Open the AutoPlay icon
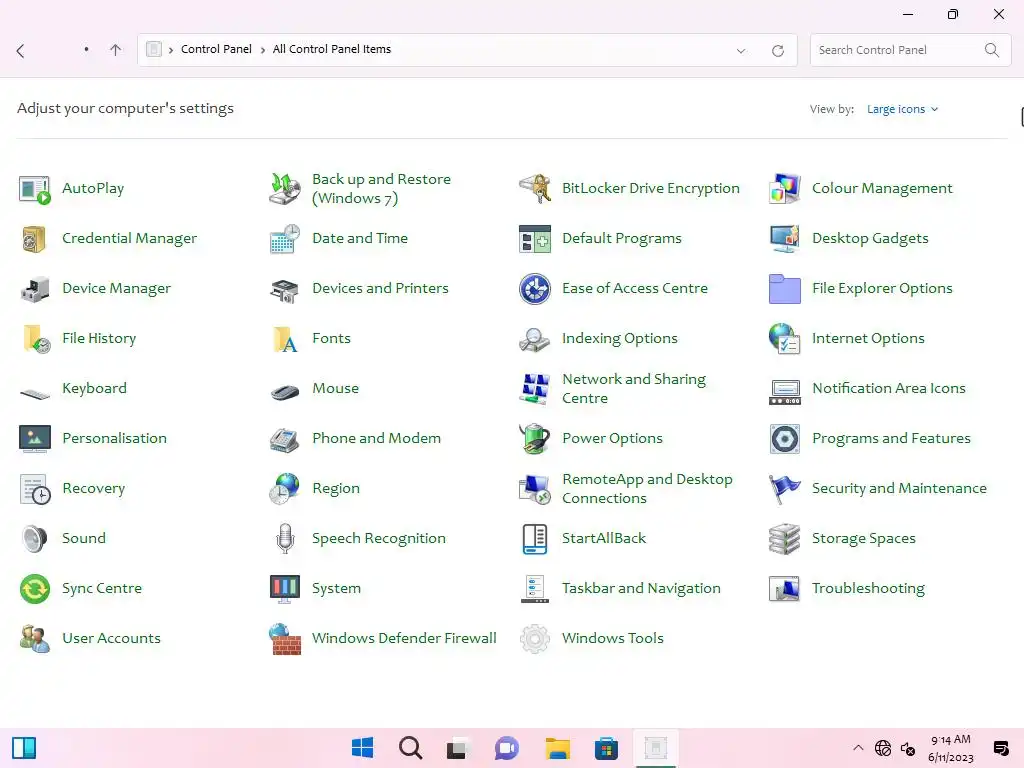Image resolution: width=1024 pixels, height=768 pixels. pos(35,189)
